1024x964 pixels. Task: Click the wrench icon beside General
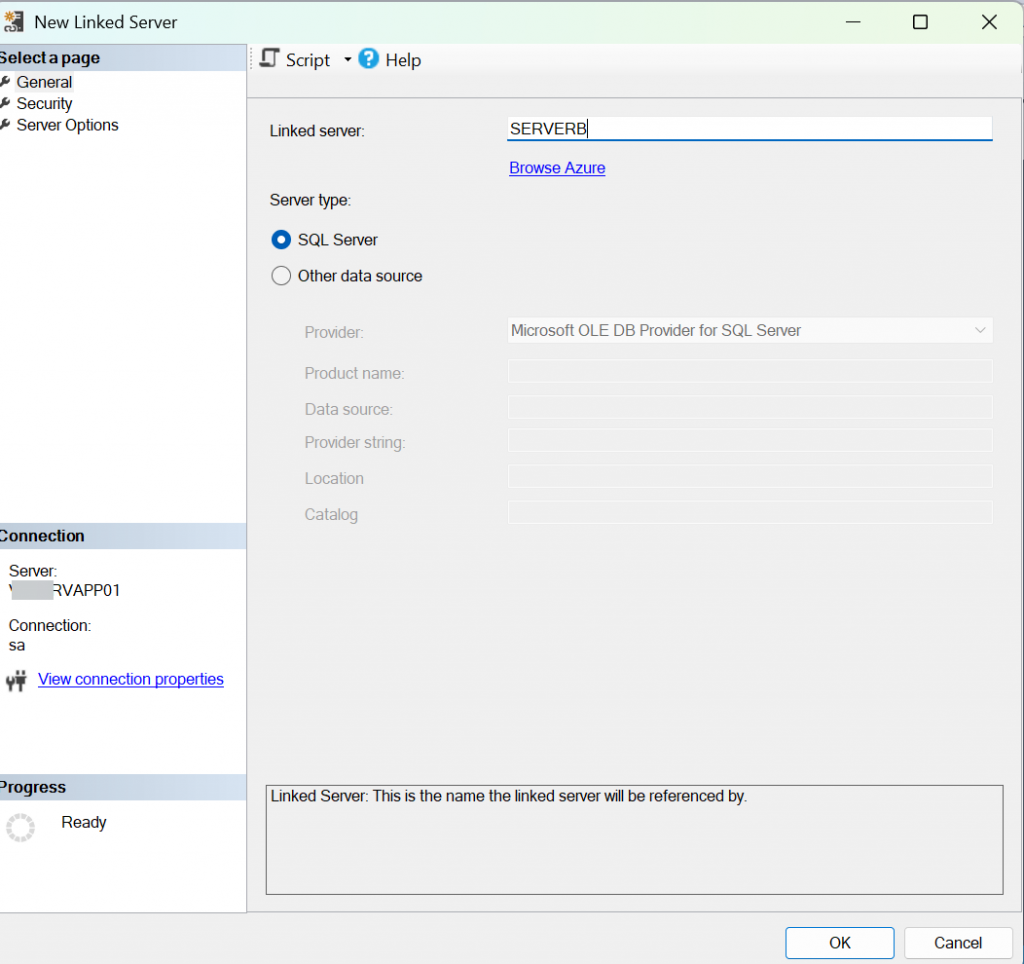click(6, 82)
